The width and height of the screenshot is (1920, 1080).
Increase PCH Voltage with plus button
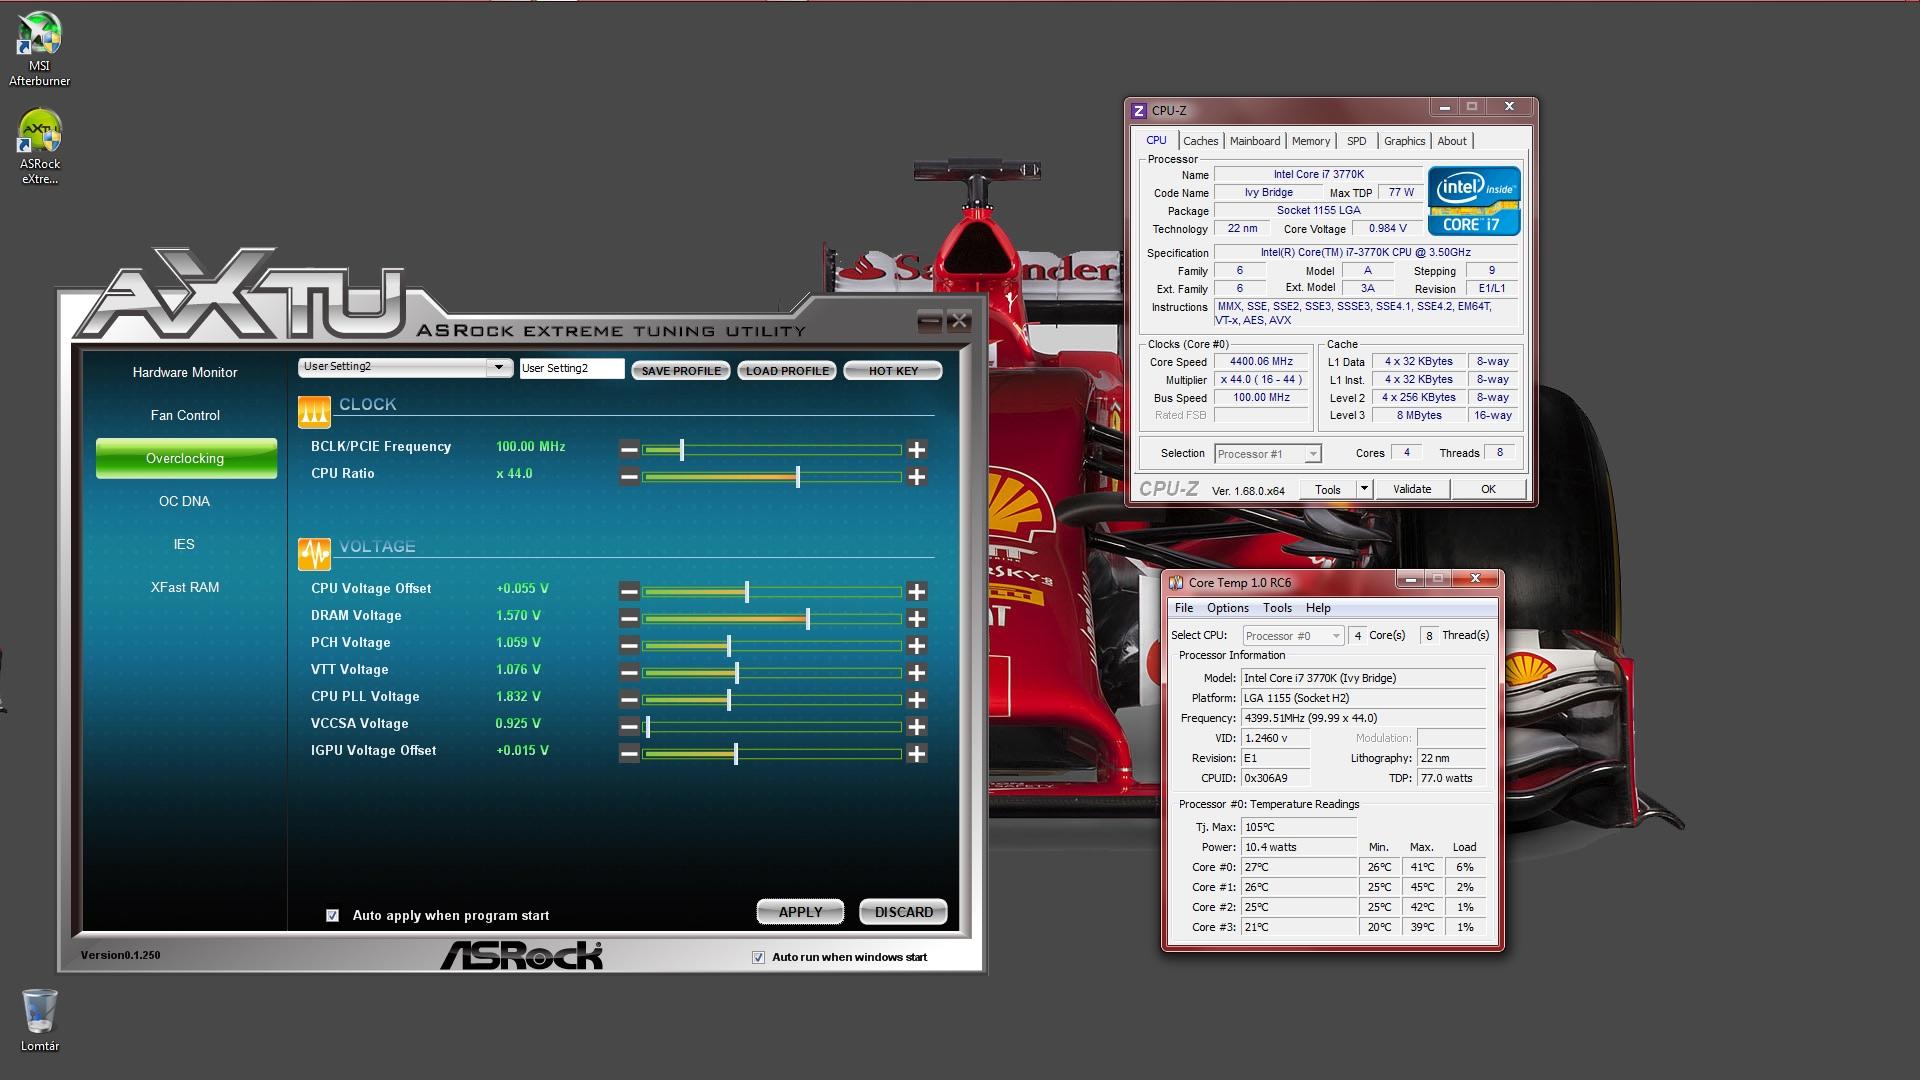[x=916, y=646]
